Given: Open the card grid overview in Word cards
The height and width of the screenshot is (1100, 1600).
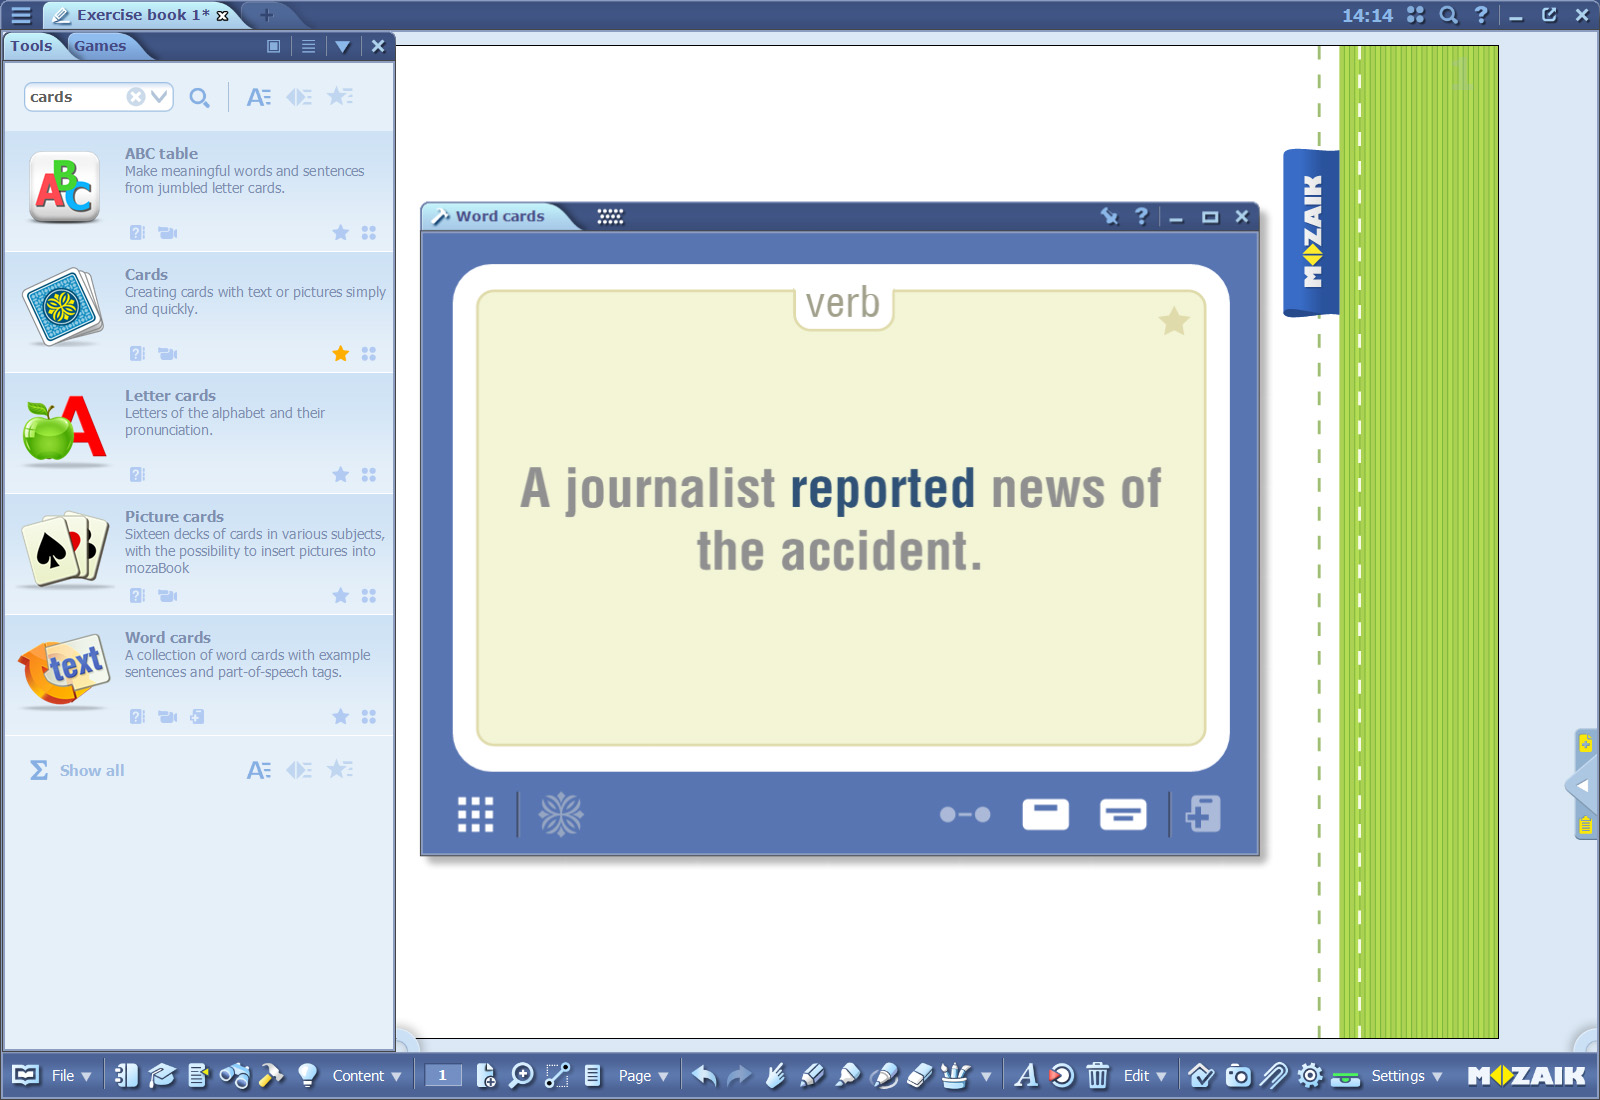Looking at the screenshot, I should pyautogui.click(x=475, y=815).
